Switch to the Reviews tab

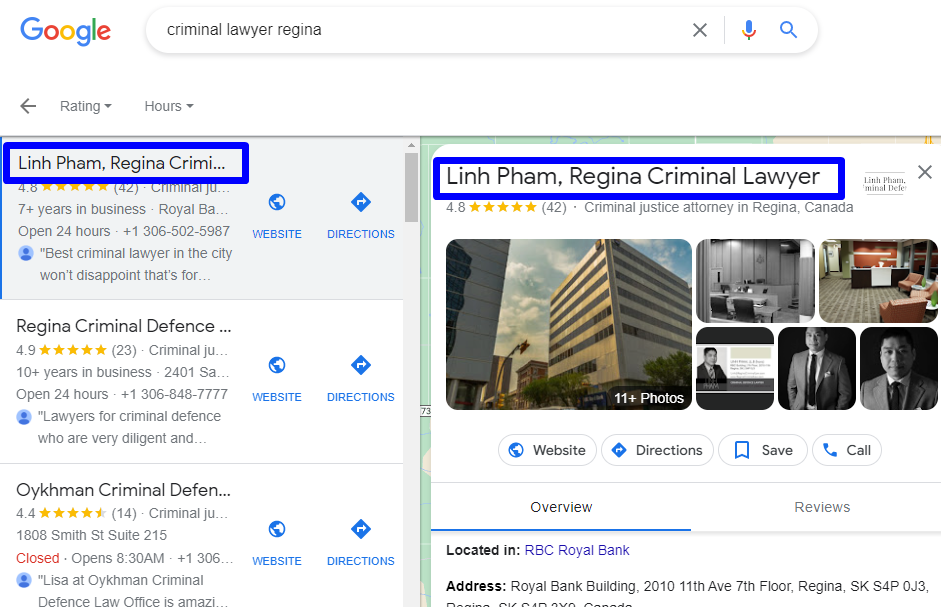click(x=822, y=507)
